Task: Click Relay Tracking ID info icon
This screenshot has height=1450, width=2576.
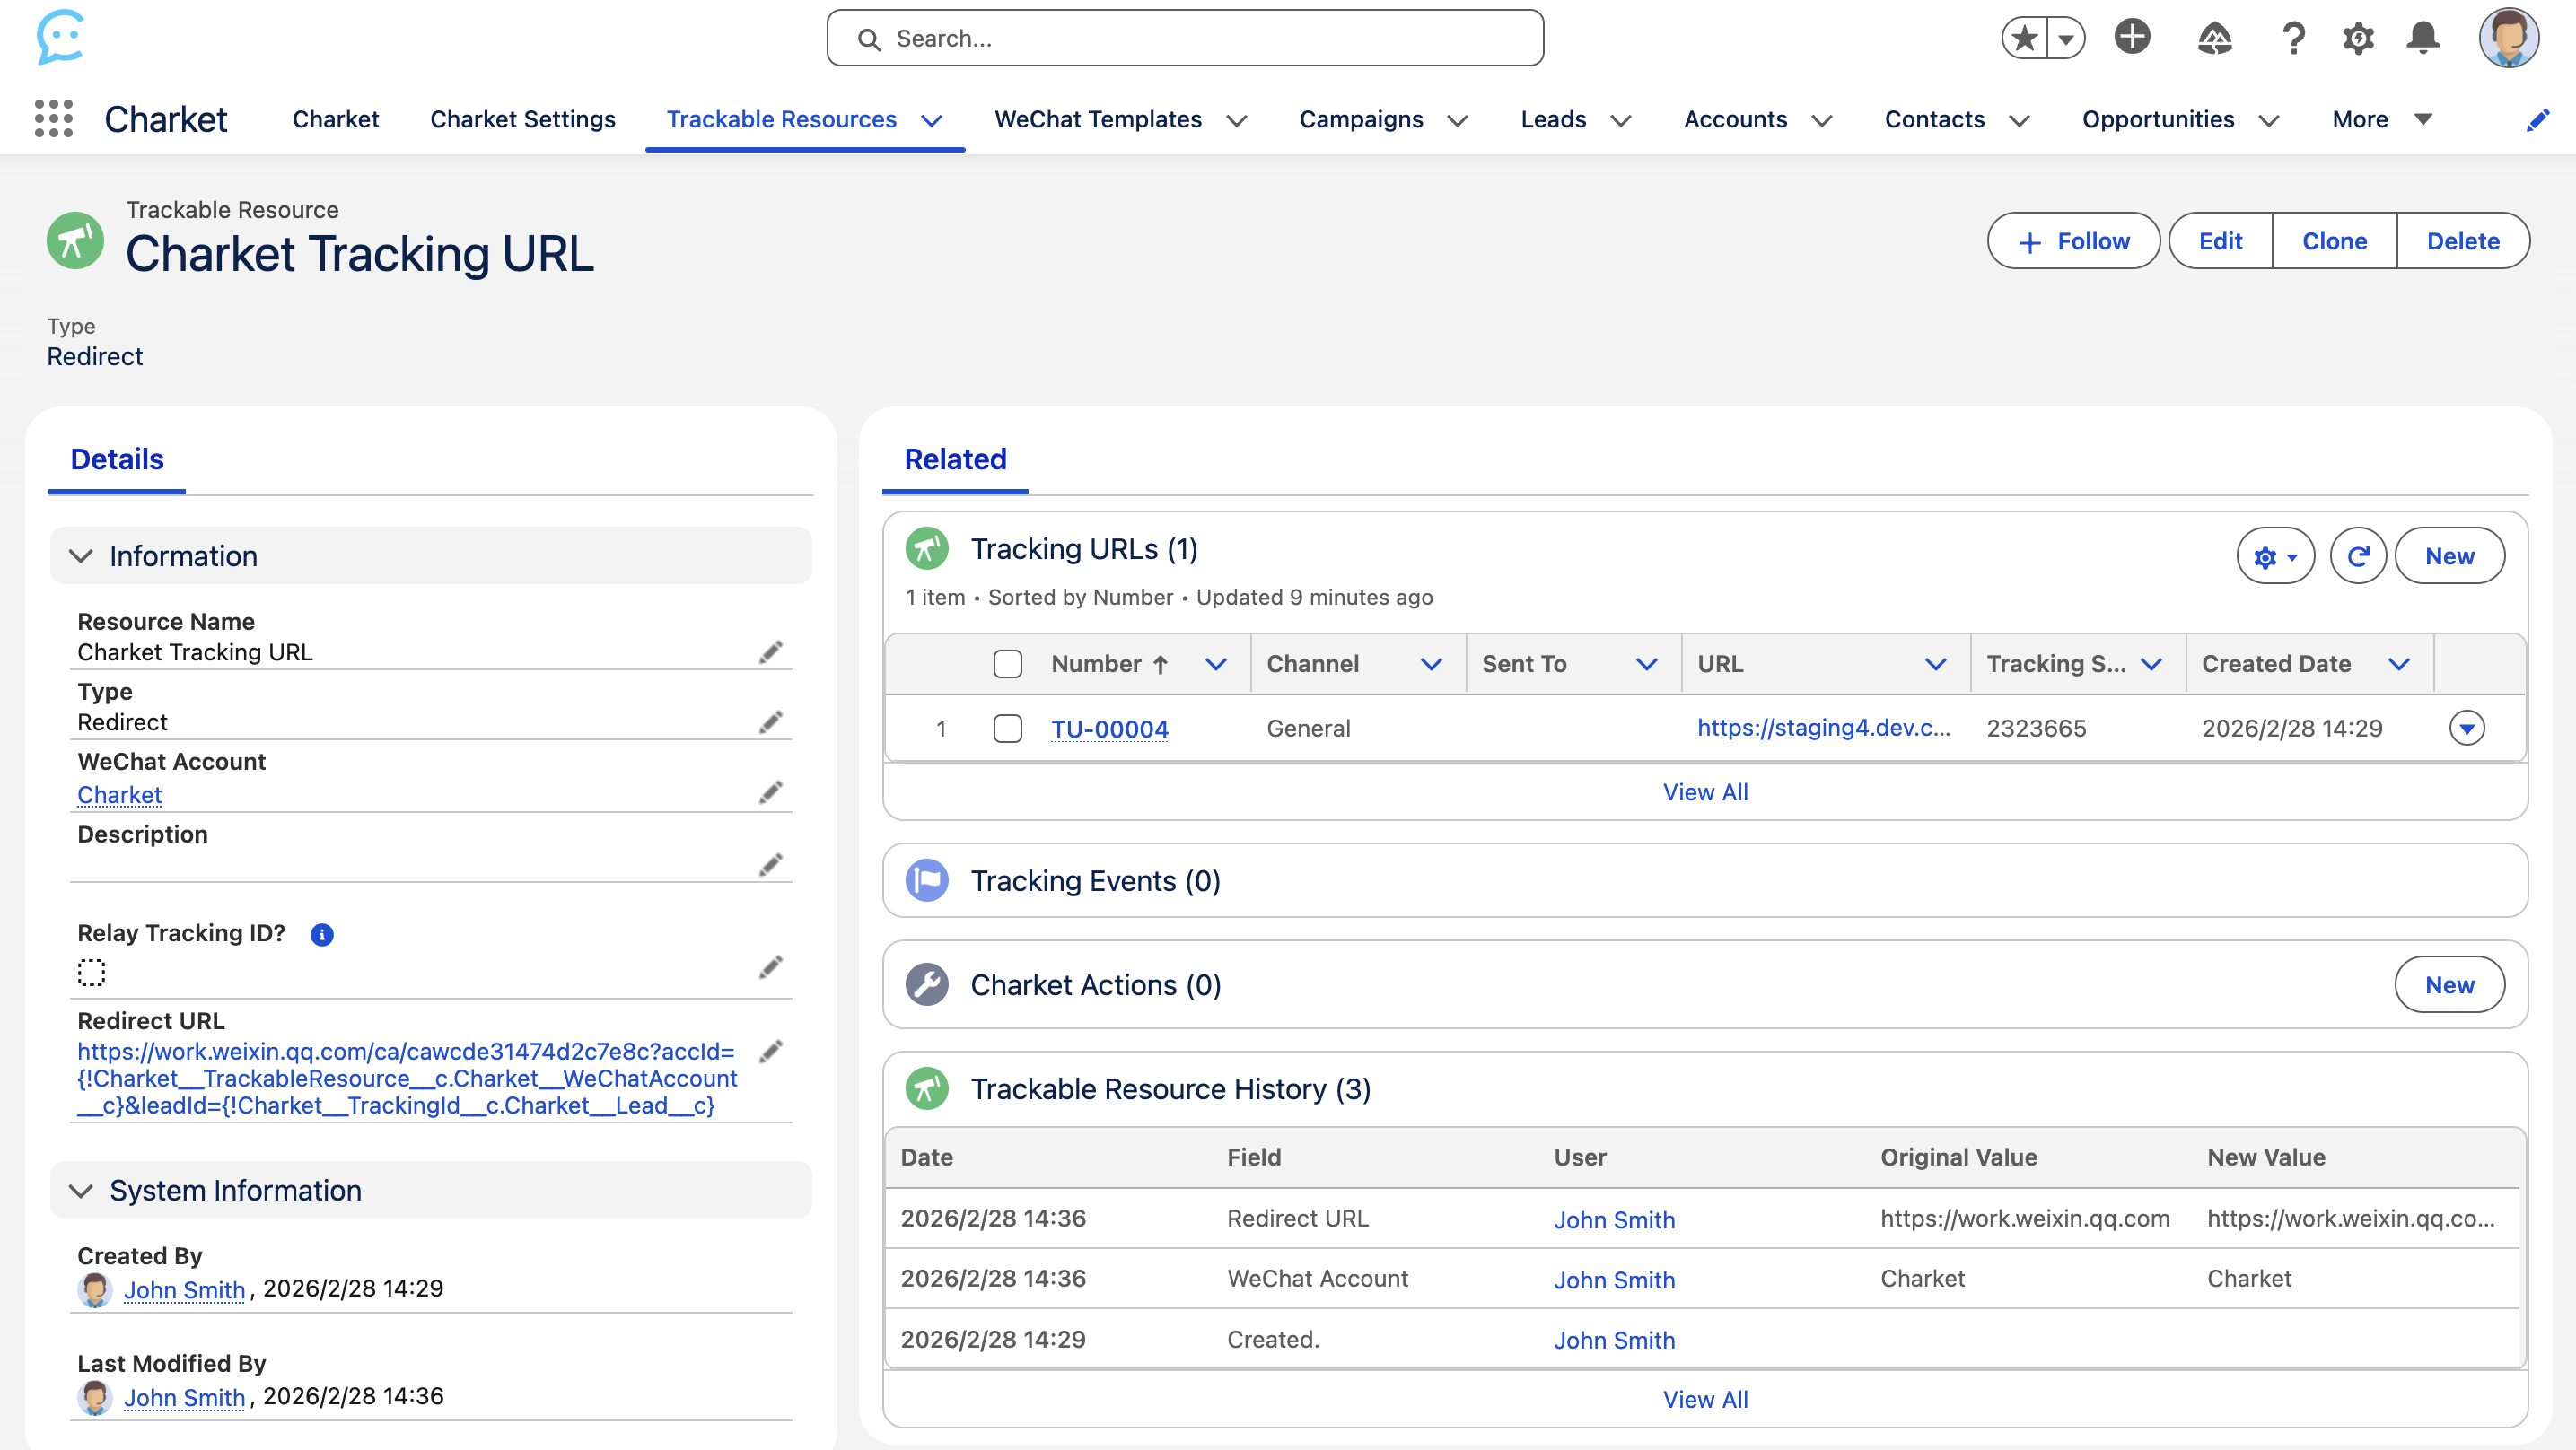Action: 321,934
